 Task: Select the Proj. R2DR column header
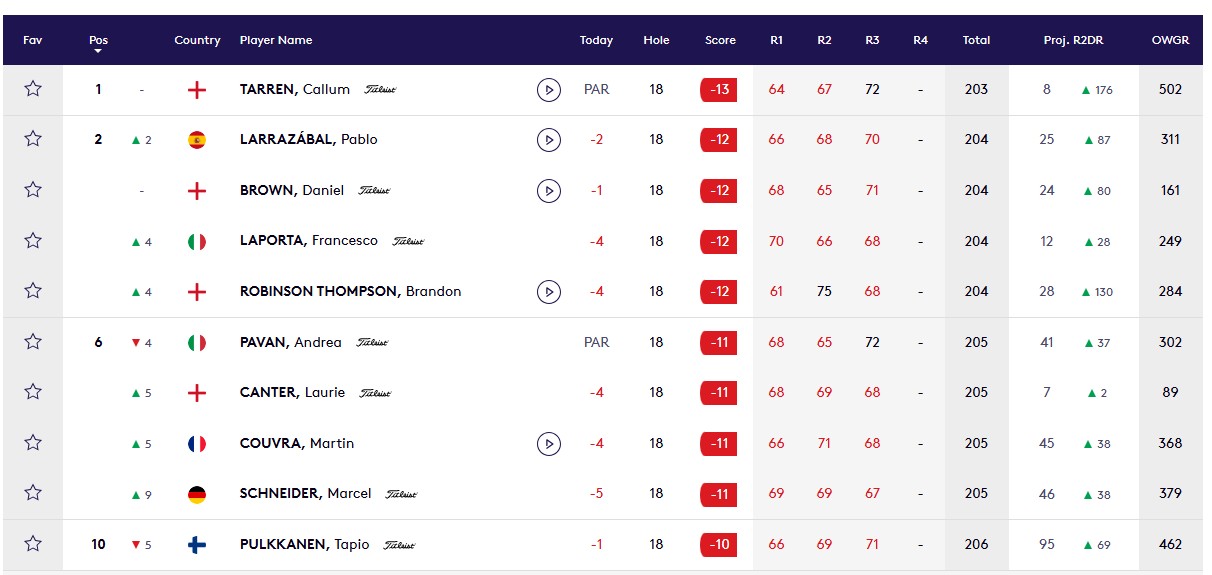[1071, 41]
